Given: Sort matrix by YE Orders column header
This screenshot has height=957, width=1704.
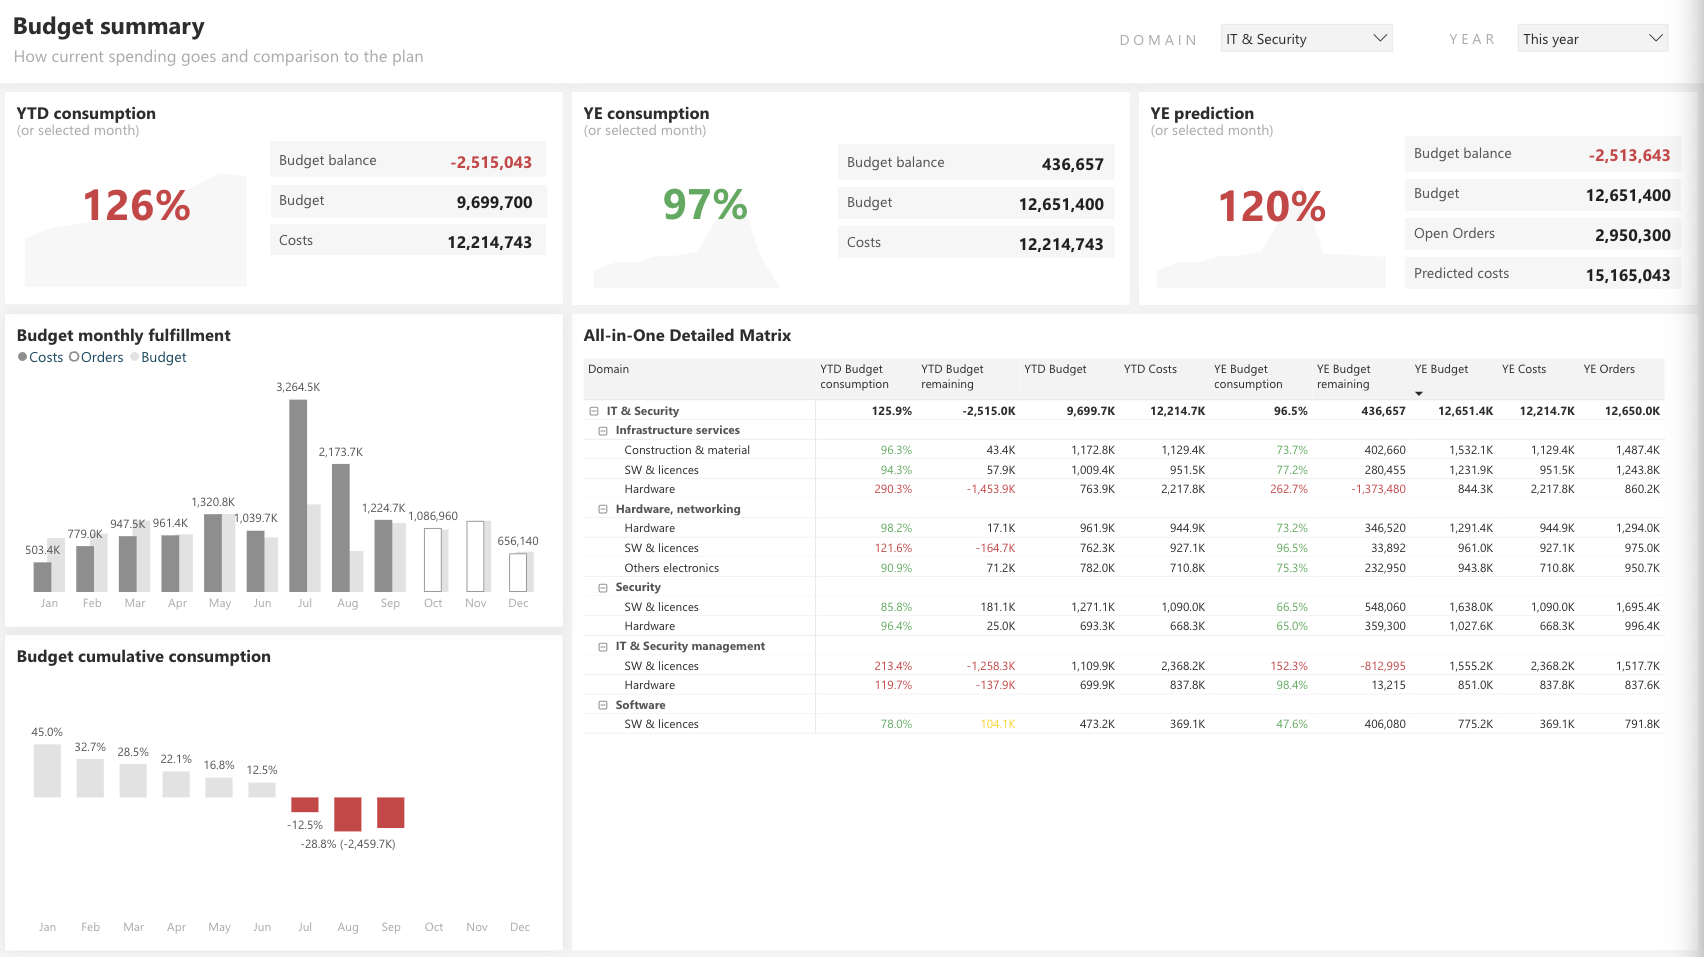Looking at the screenshot, I should click(x=1608, y=369).
